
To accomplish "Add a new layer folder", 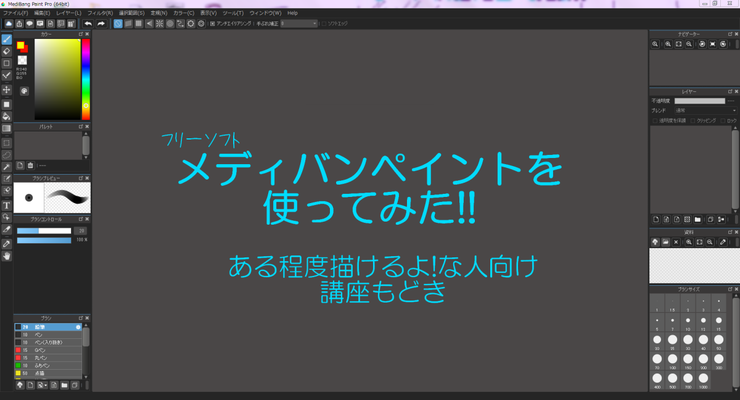I will pos(698,219).
